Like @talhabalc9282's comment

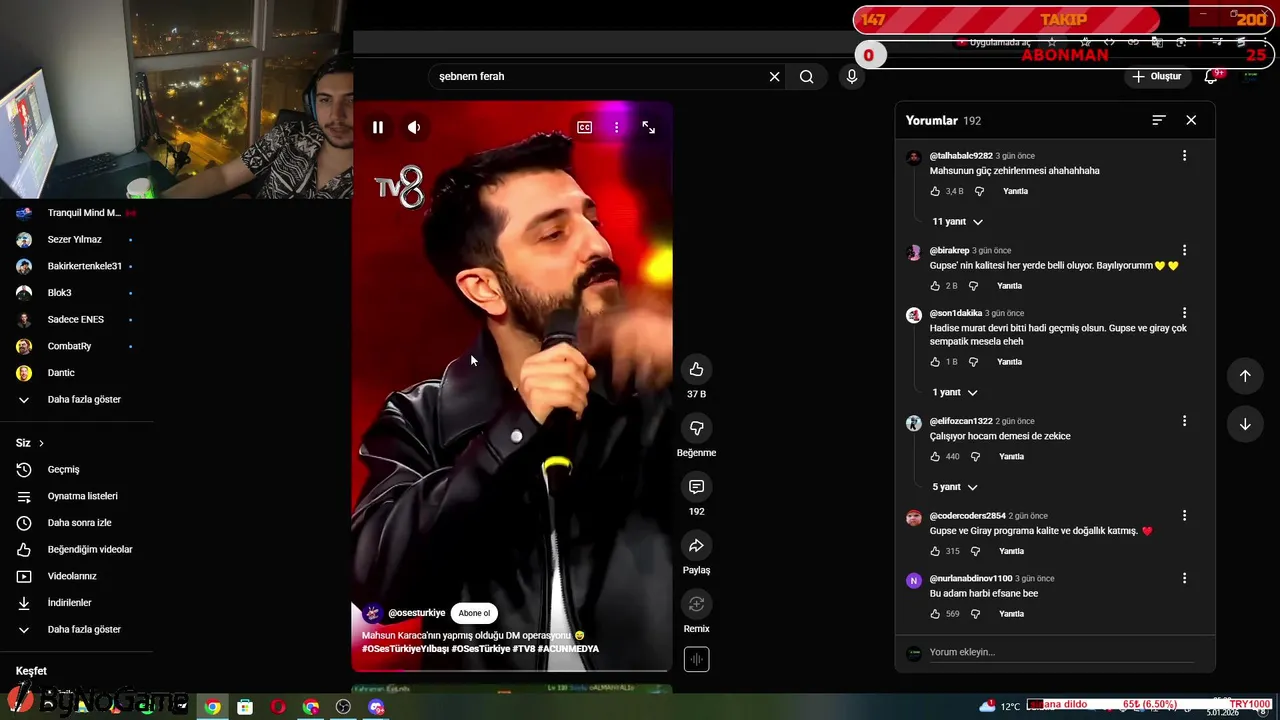tap(935, 191)
